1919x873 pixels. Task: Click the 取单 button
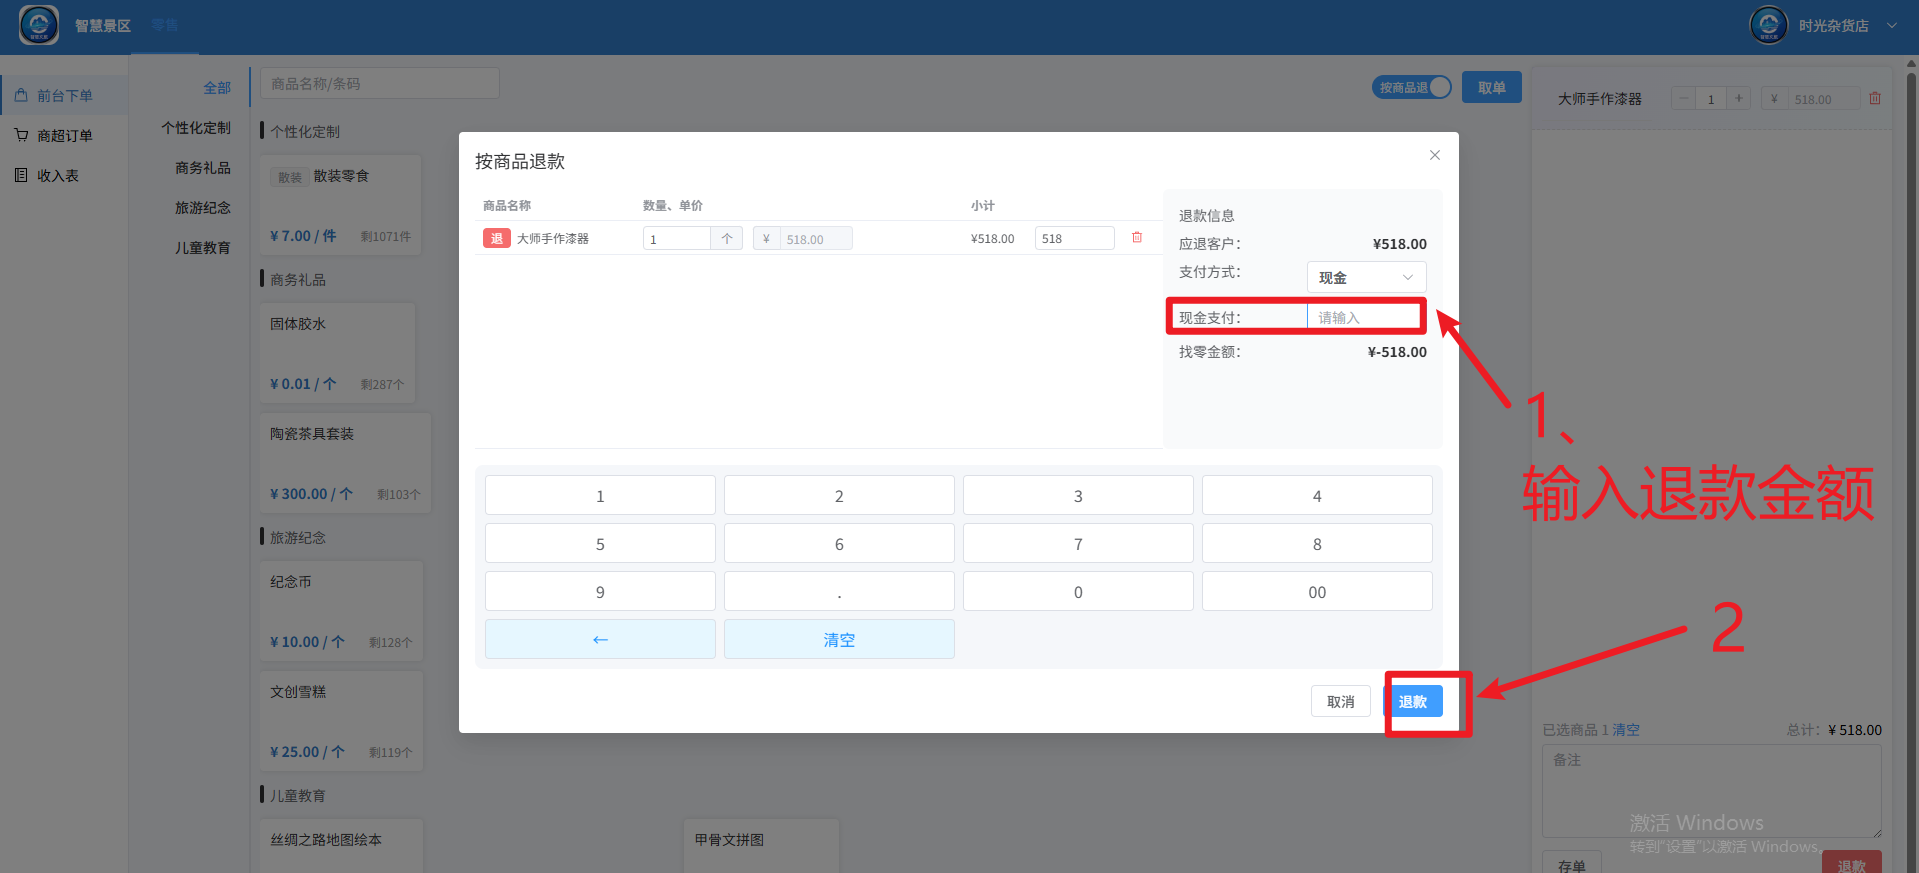tap(1491, 87)
